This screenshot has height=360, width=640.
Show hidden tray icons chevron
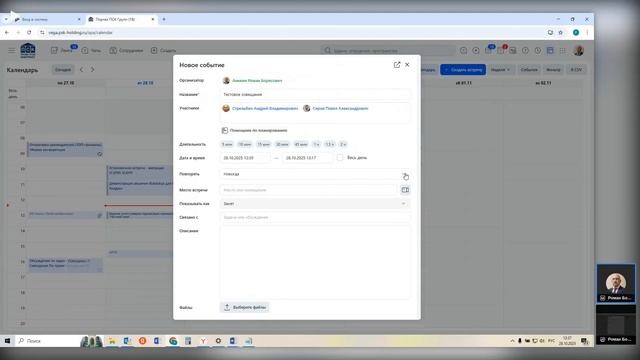(513, 340)
